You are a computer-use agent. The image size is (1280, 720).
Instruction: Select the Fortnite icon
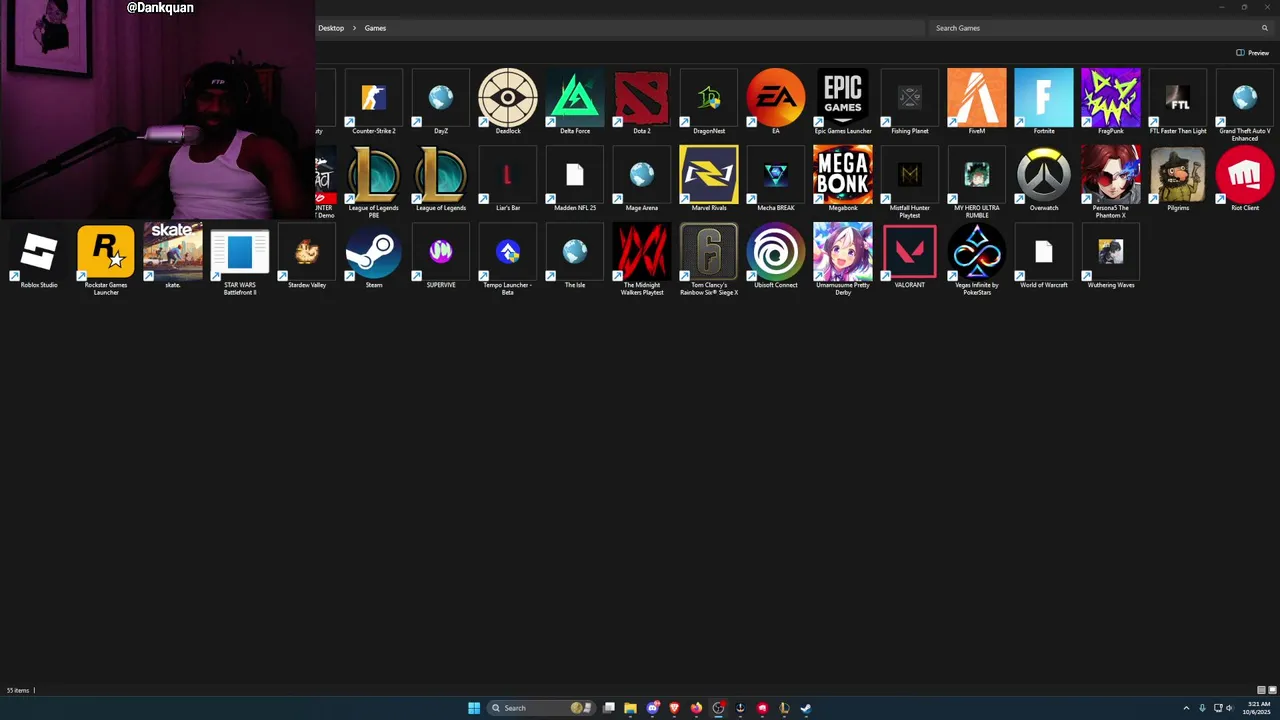(1044, 101)
